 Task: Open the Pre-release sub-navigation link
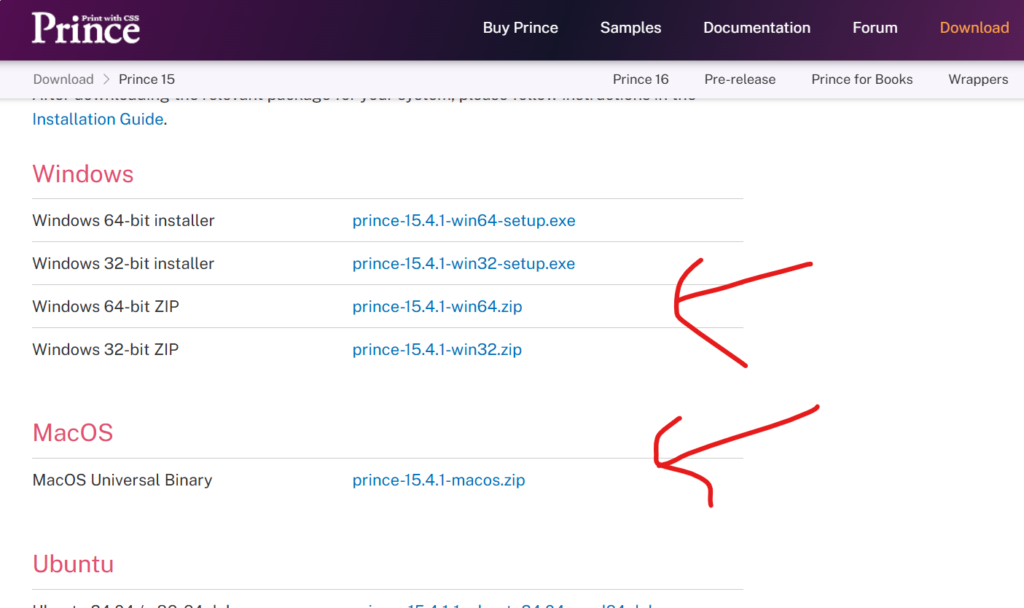click(x=739, y=79)
